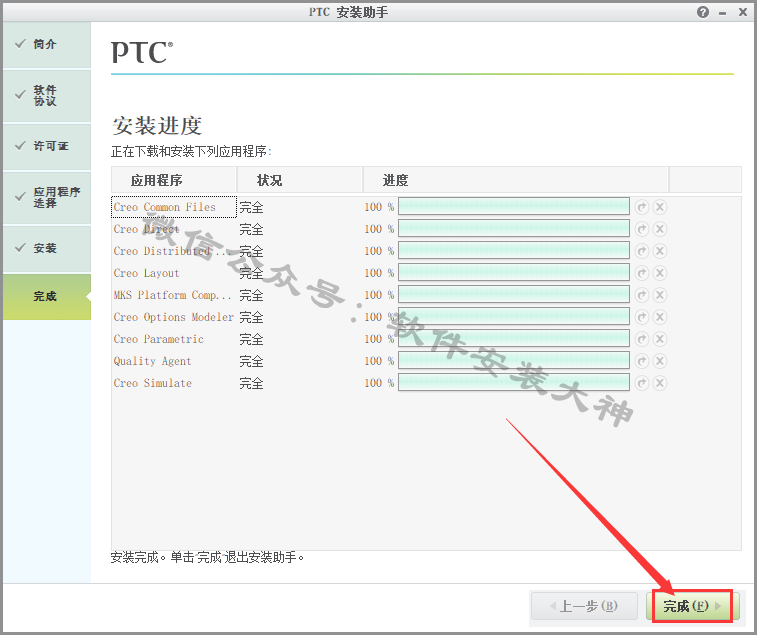Image resolution: width=757 pixels, height=635 pixels.
Task: Click the 上一步(B) back button
Action: tap(584, 606)
